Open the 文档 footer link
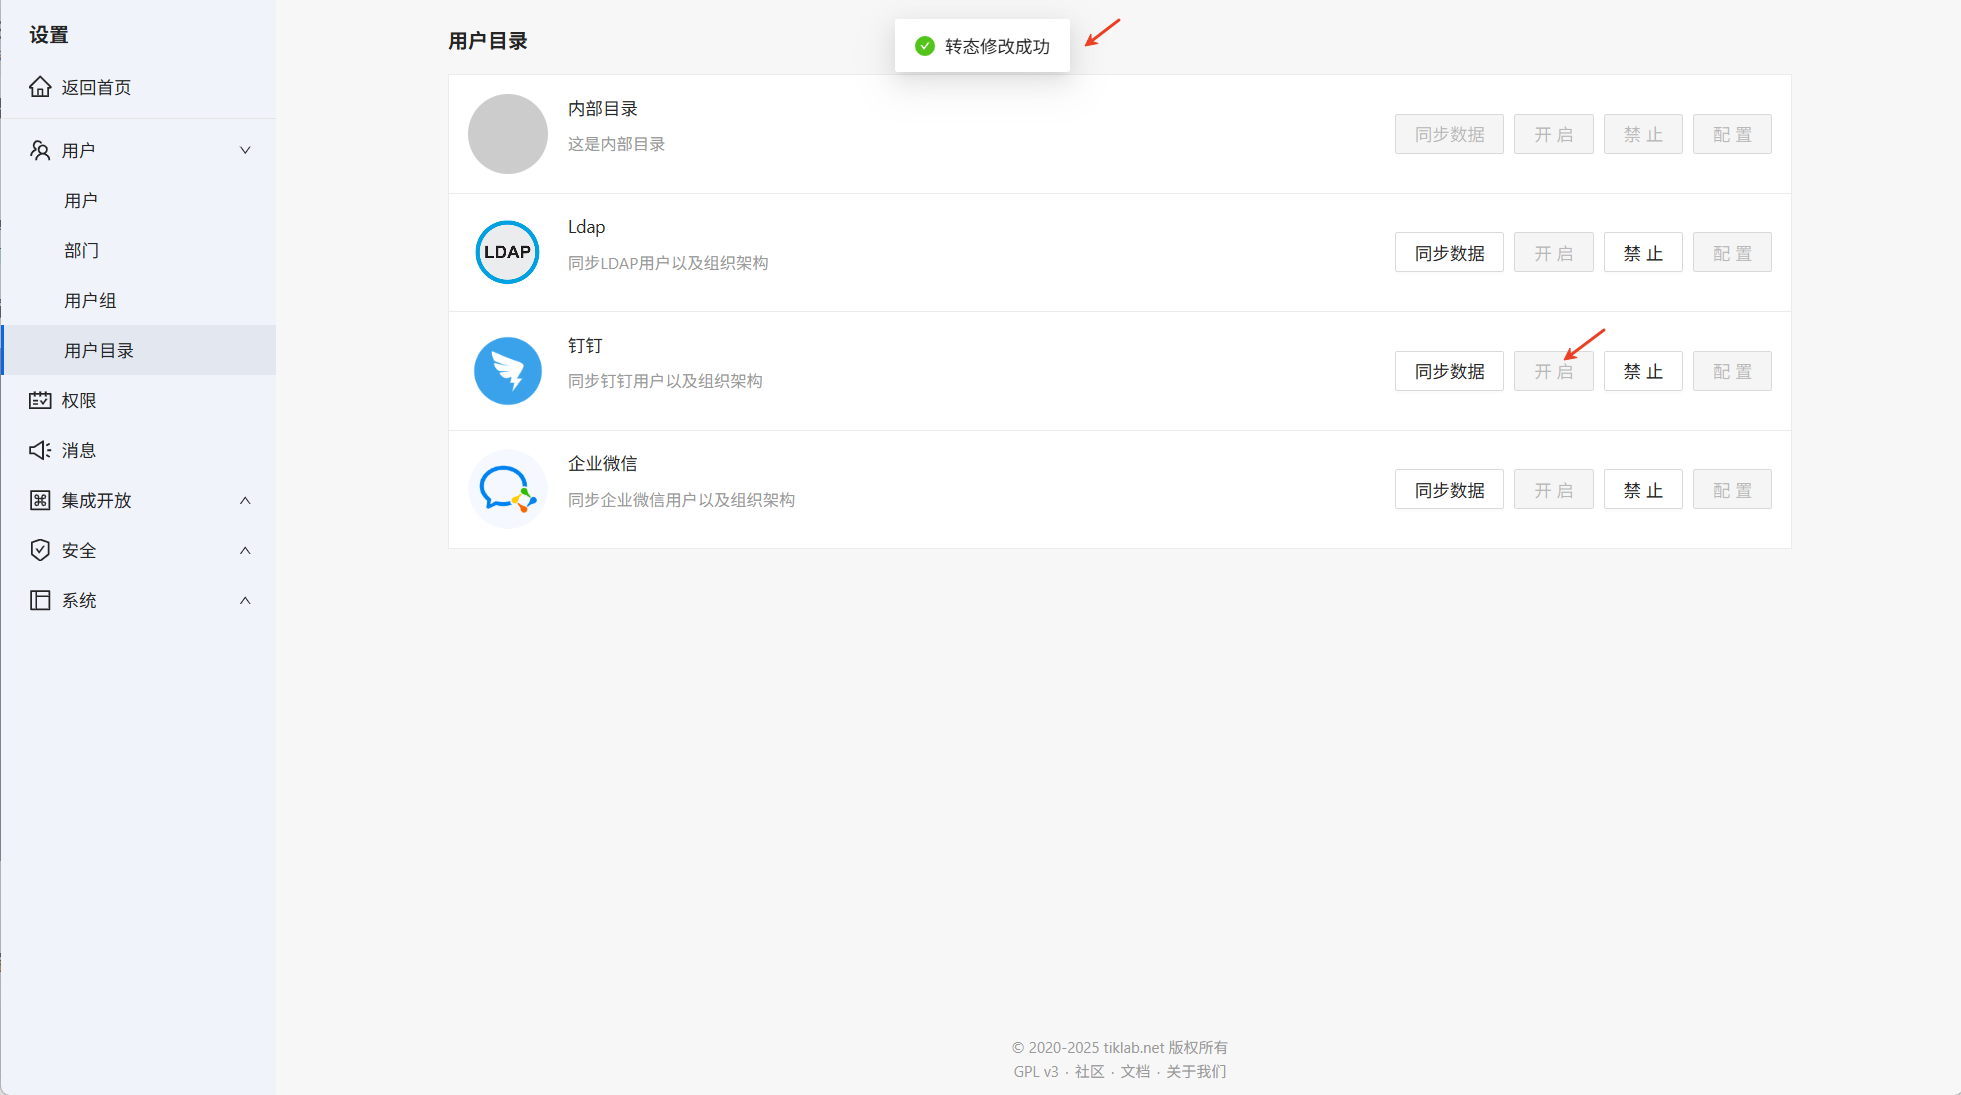This screenshot has width=1961, height=1095. tap(1134, 1071)
